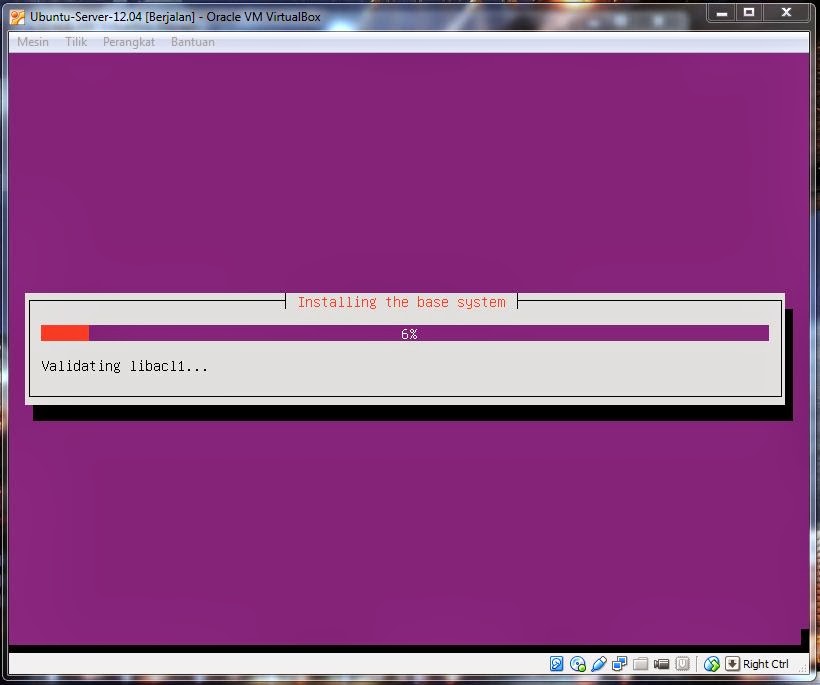The width and height of the screenshot is (820, 685).
Task: Click the USB devices status icon
Action: [x=599, y=664]
